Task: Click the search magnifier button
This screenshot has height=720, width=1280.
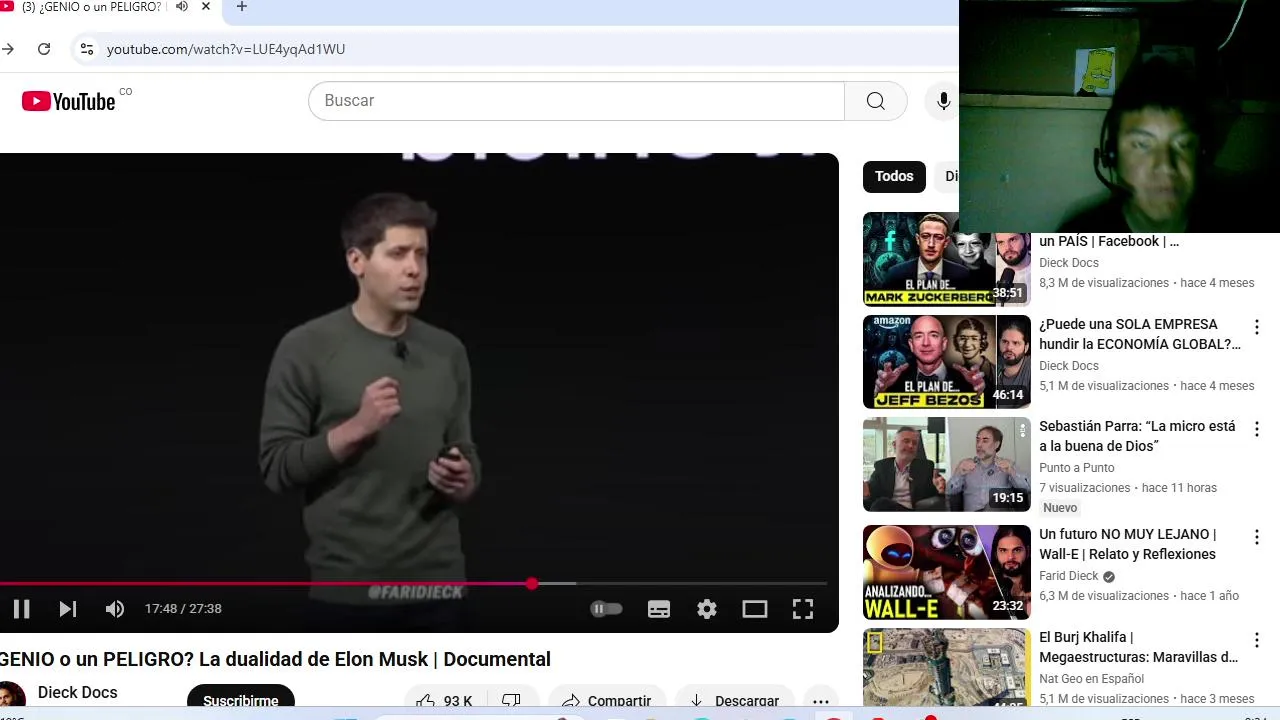Action: tap(876, 101)
